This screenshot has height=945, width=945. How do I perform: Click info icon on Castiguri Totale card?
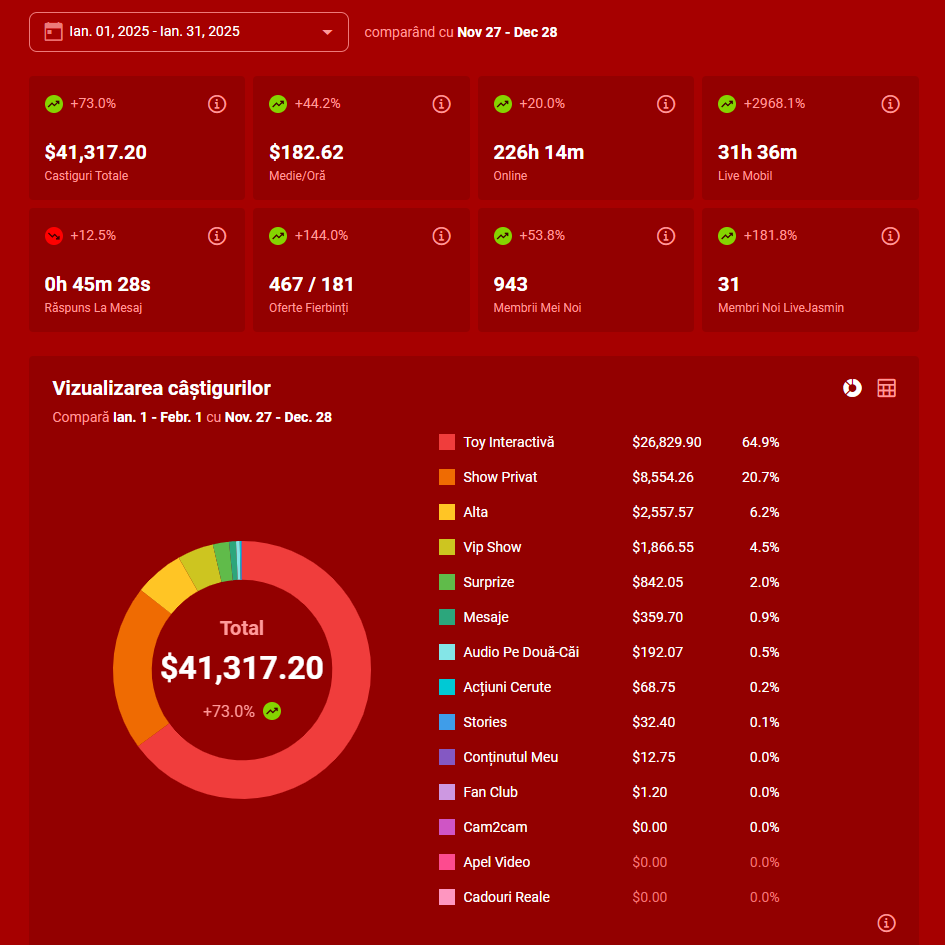pyautogui.click(x=217, y=104)
